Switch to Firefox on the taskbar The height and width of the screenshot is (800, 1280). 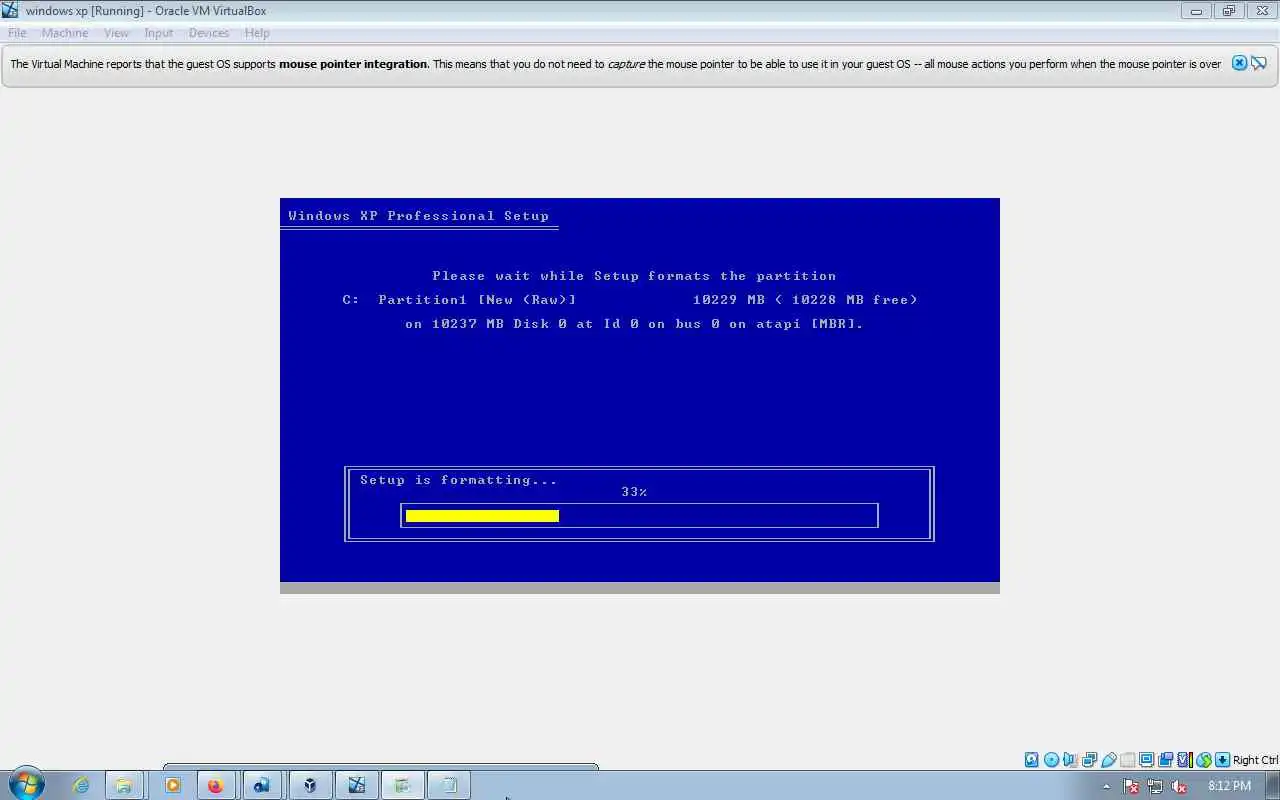coord(215,785)
